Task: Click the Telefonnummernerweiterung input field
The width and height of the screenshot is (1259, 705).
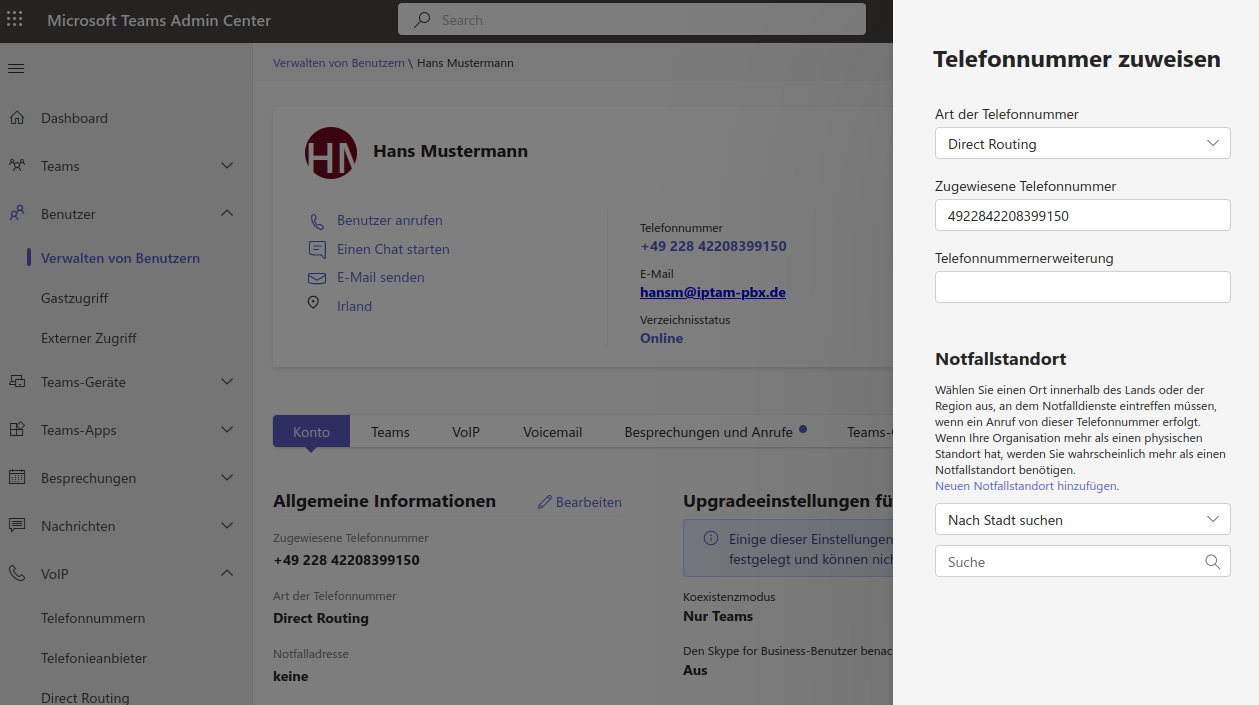Action: (x=1082, y=287)
